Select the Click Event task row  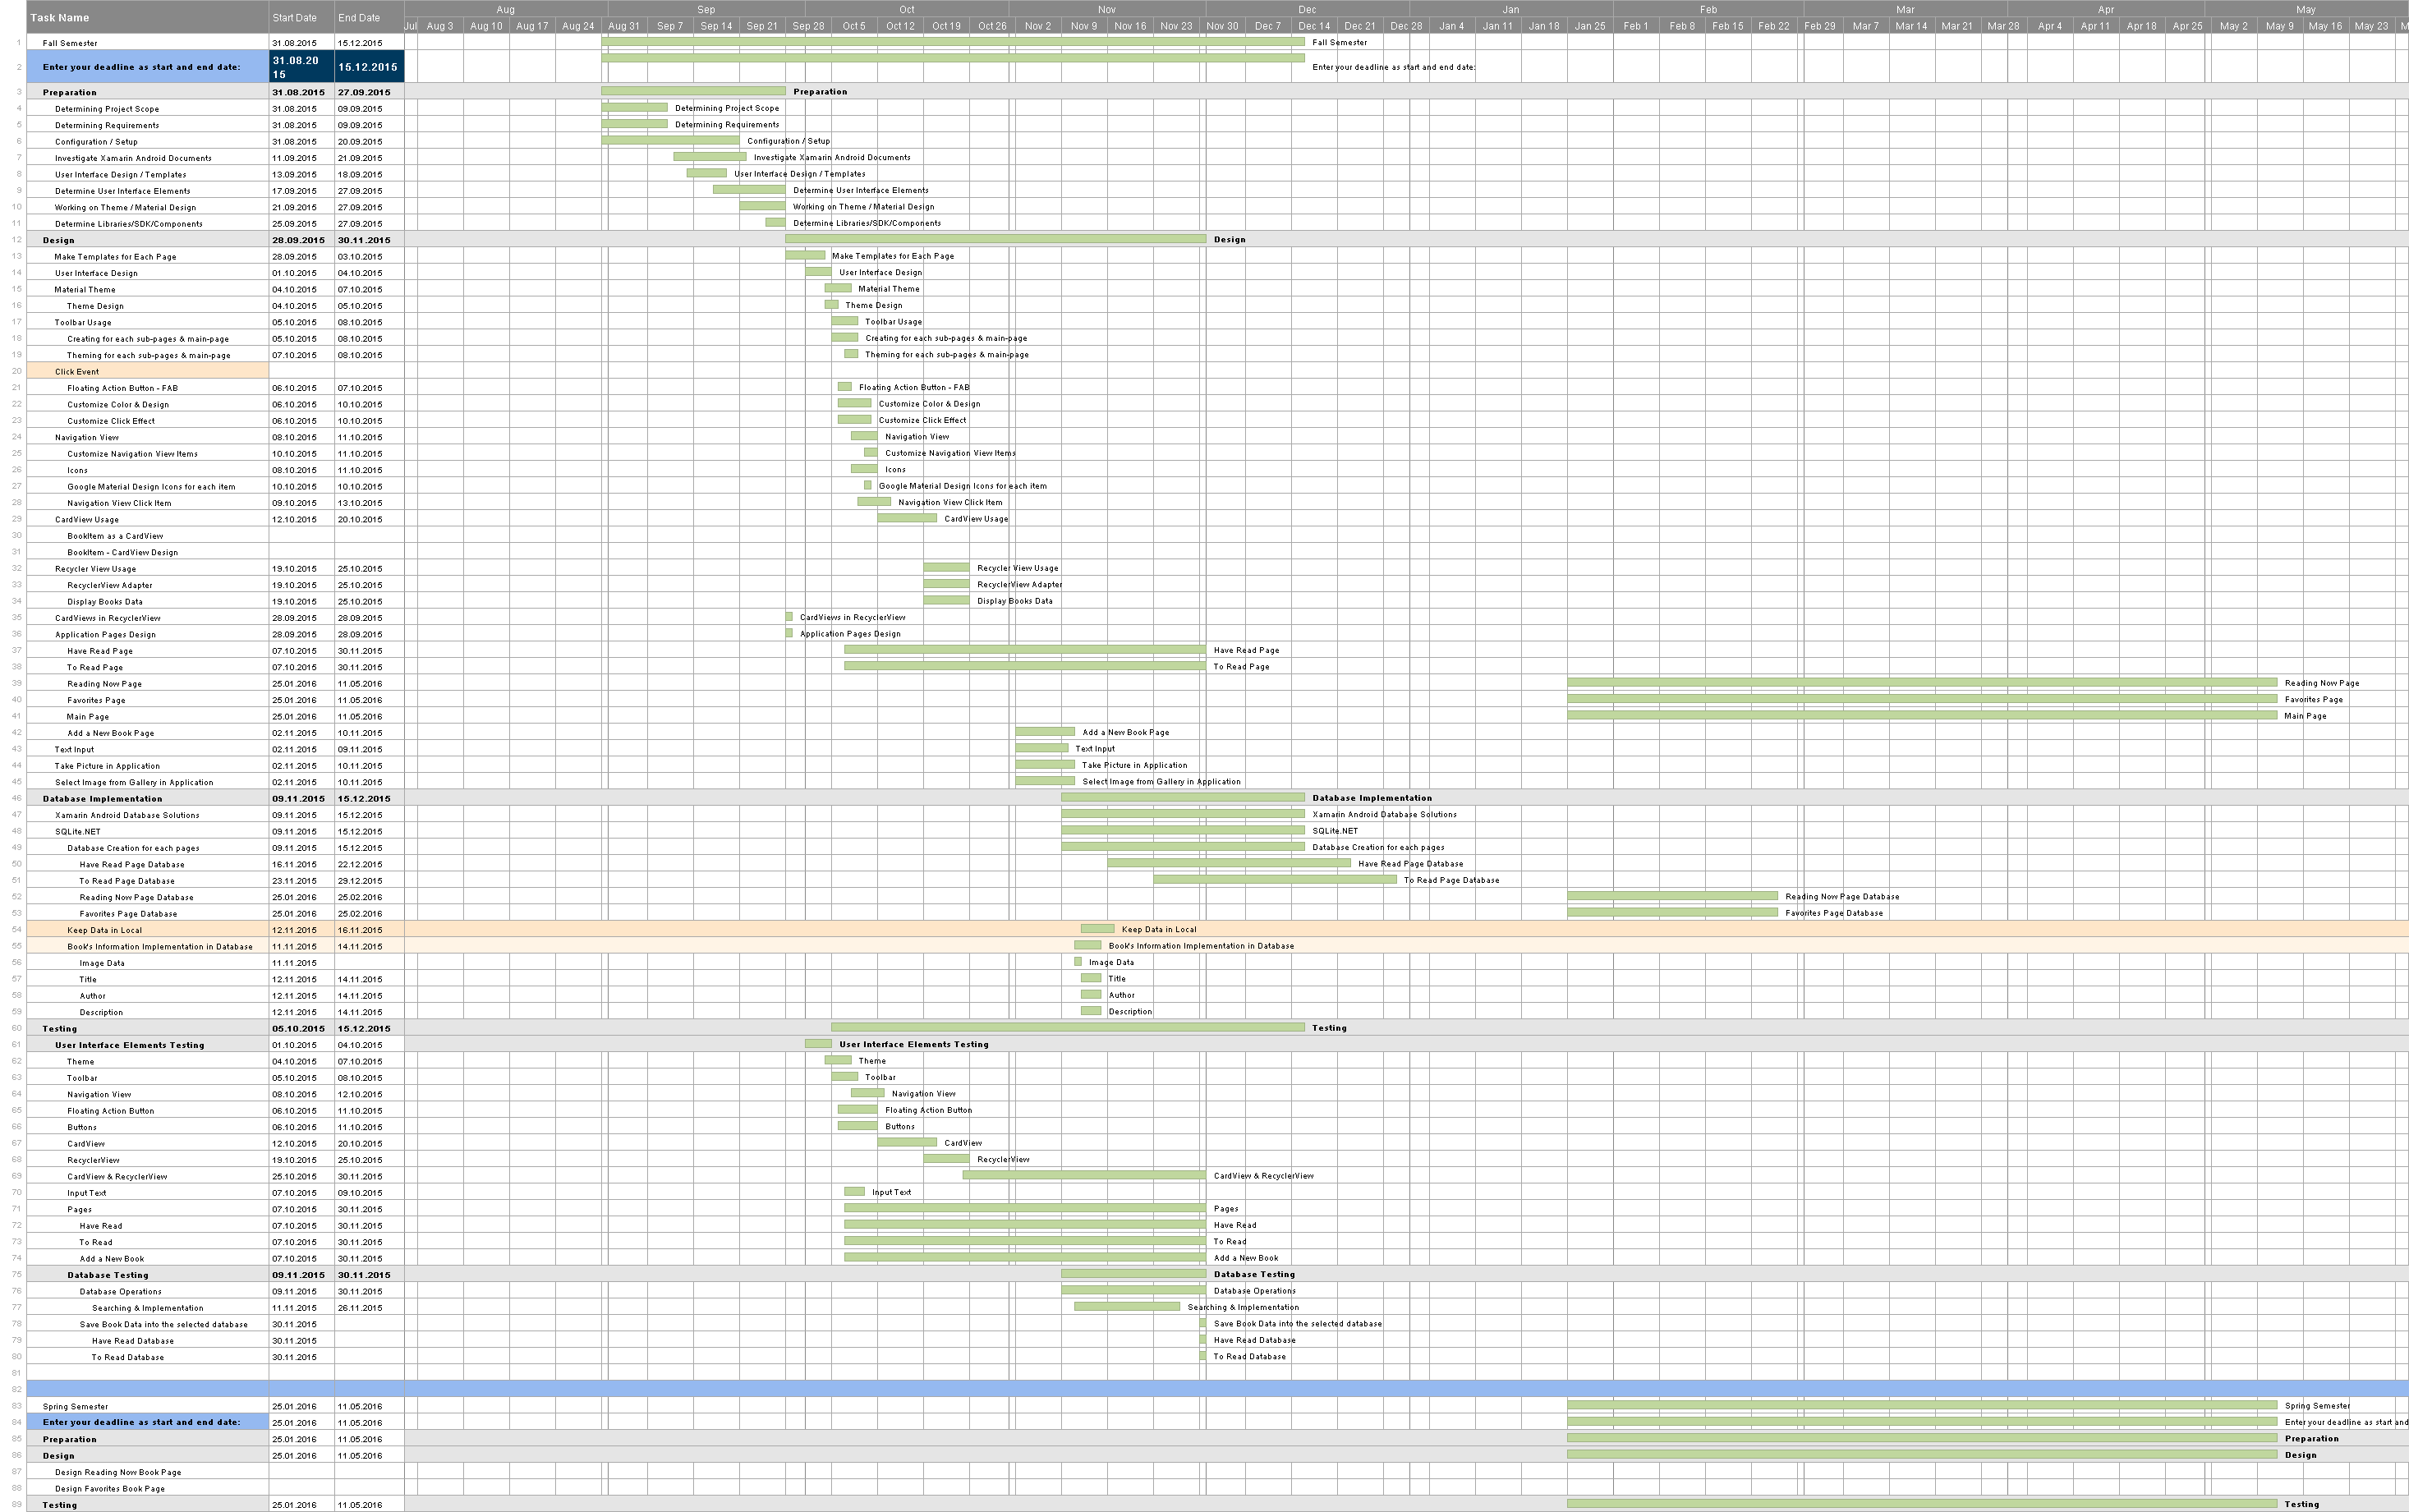click(x=77, y=371)
